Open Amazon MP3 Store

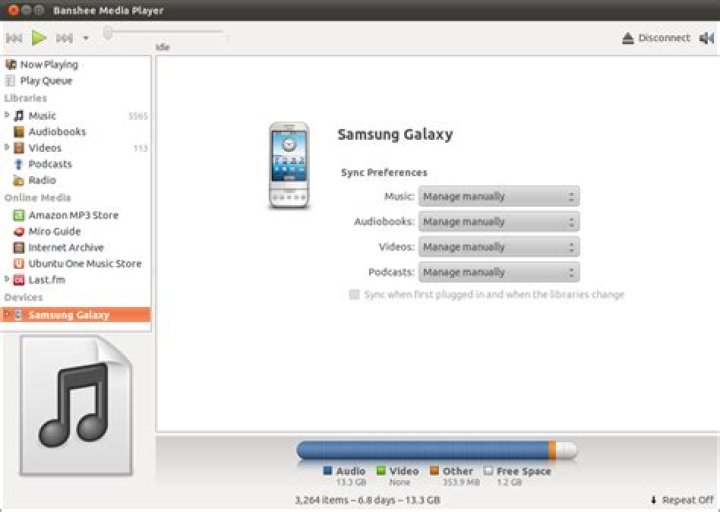click(73, 215)
